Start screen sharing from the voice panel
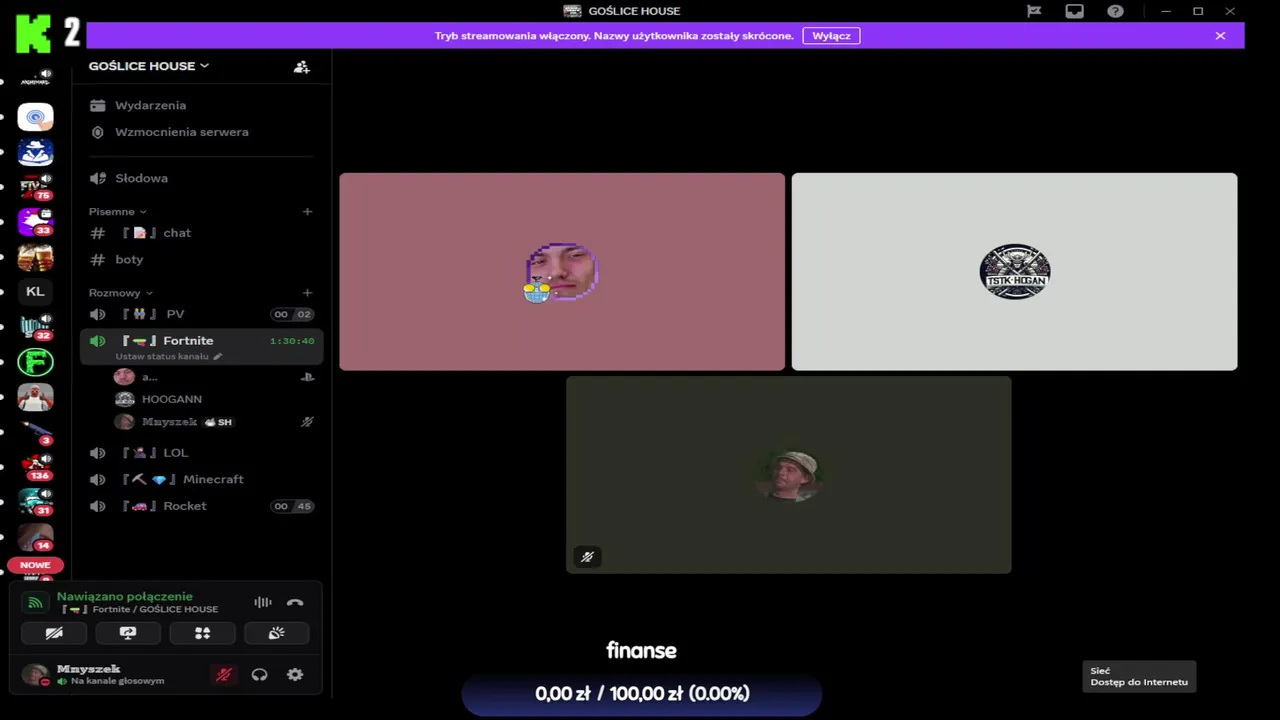This screenshot has height=720, width=1280. (128, 633)
